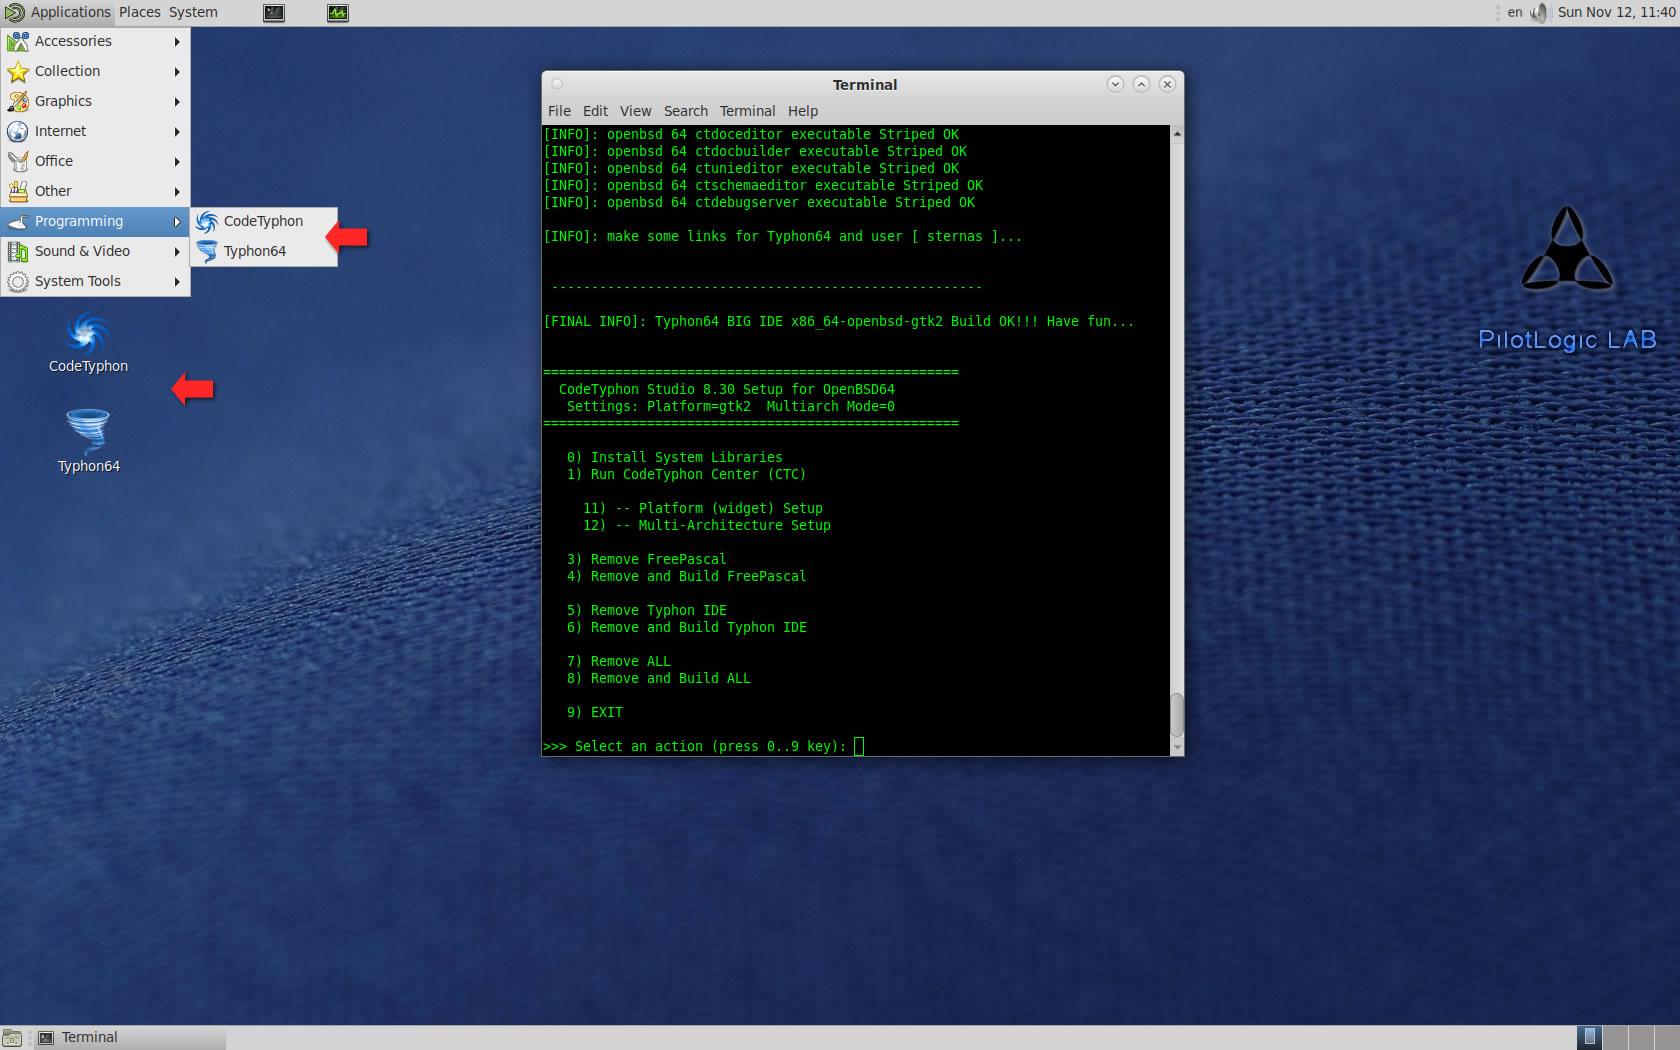
Task: Click the Programming category icon
Action: point(18,221)
